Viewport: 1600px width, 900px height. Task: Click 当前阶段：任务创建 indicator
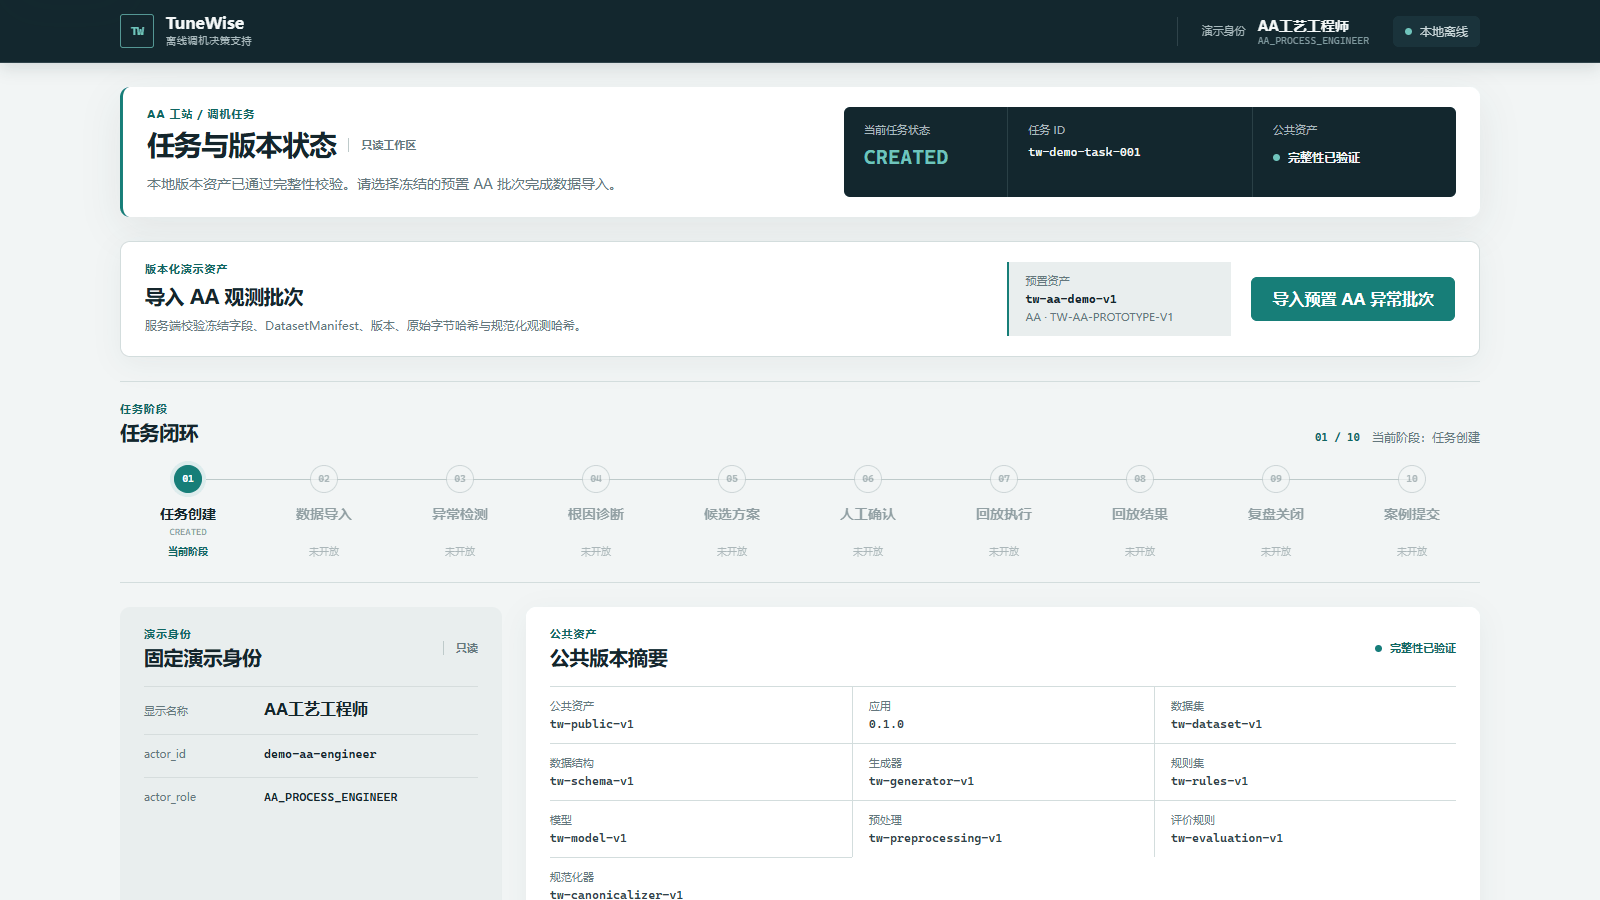point(1426,438)
